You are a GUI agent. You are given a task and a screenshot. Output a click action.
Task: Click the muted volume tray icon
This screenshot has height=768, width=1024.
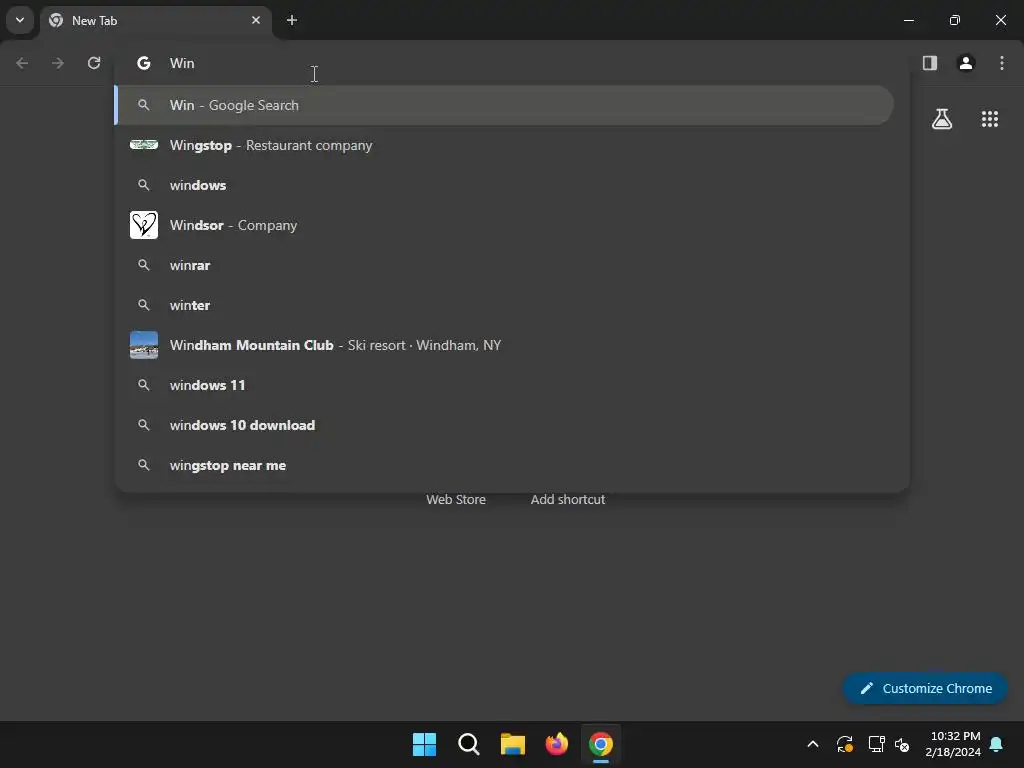pyautogui.click(x=902, y=744)
